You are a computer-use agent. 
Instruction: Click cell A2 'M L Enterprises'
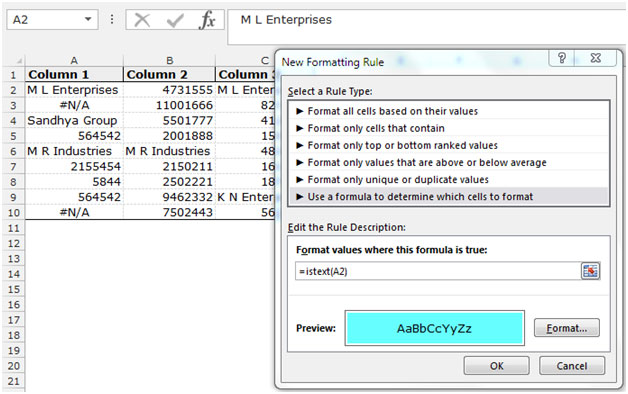74,90
